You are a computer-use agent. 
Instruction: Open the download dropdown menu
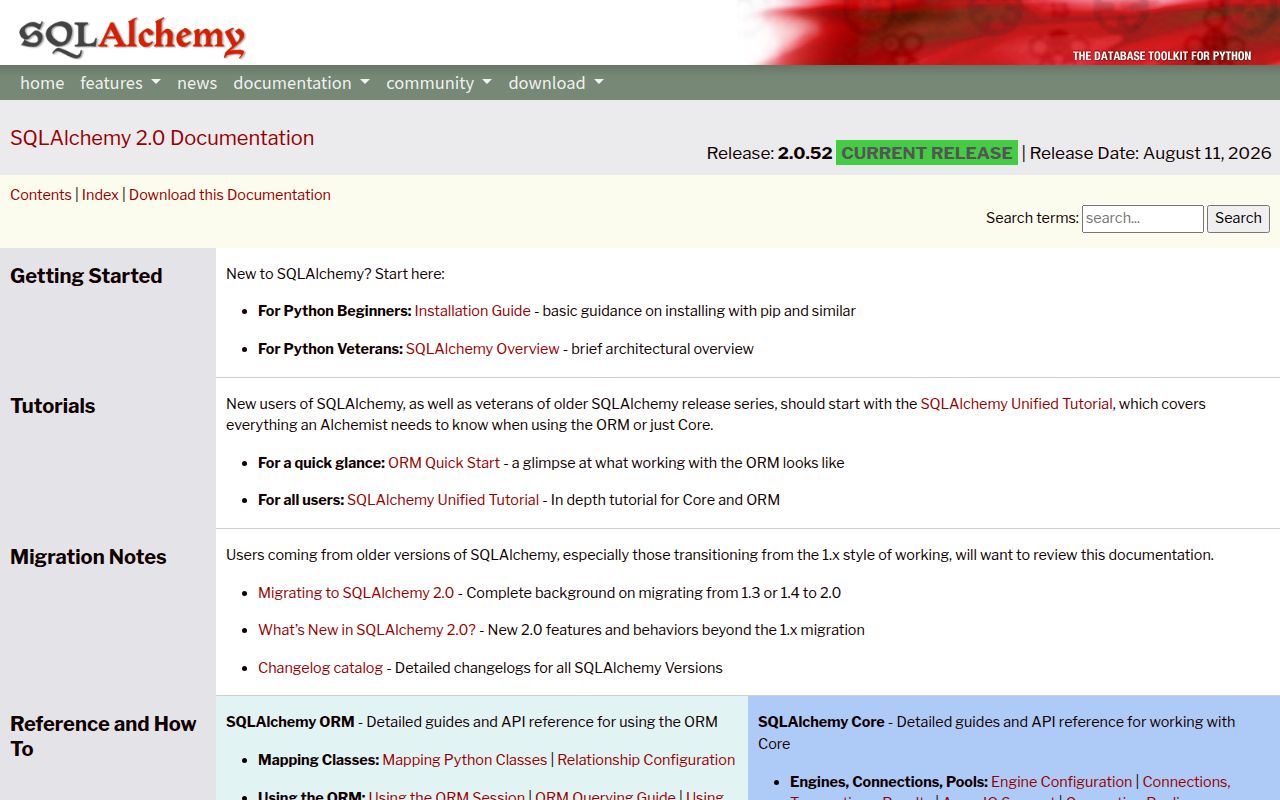(x=556, y=83)
